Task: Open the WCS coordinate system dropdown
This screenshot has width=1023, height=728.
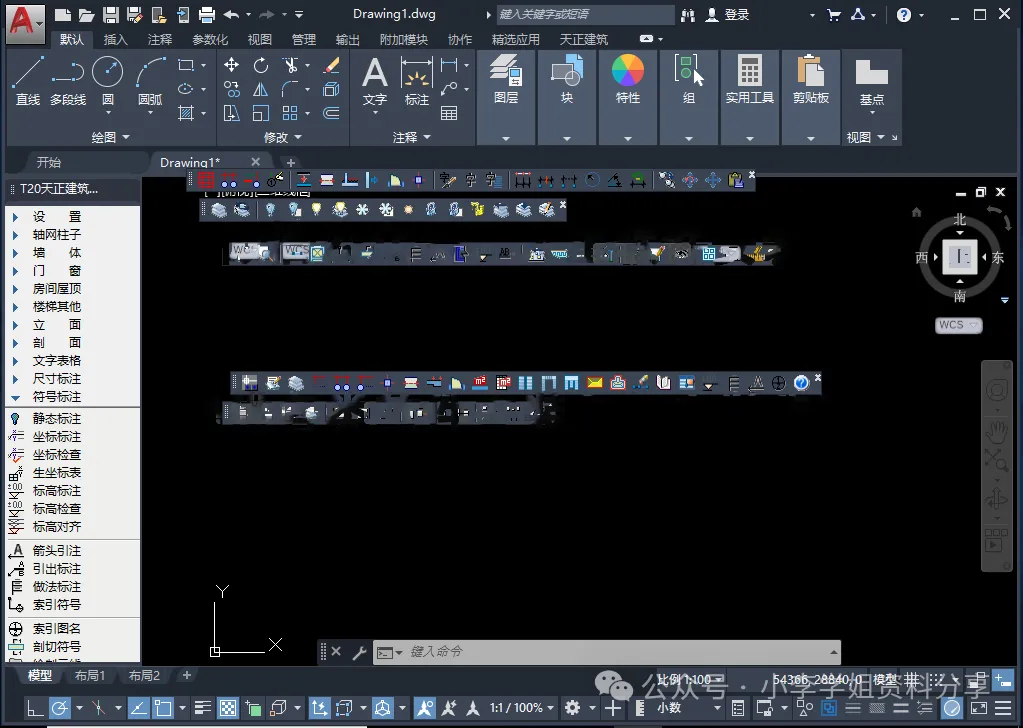Action: (x=959, y=325)
